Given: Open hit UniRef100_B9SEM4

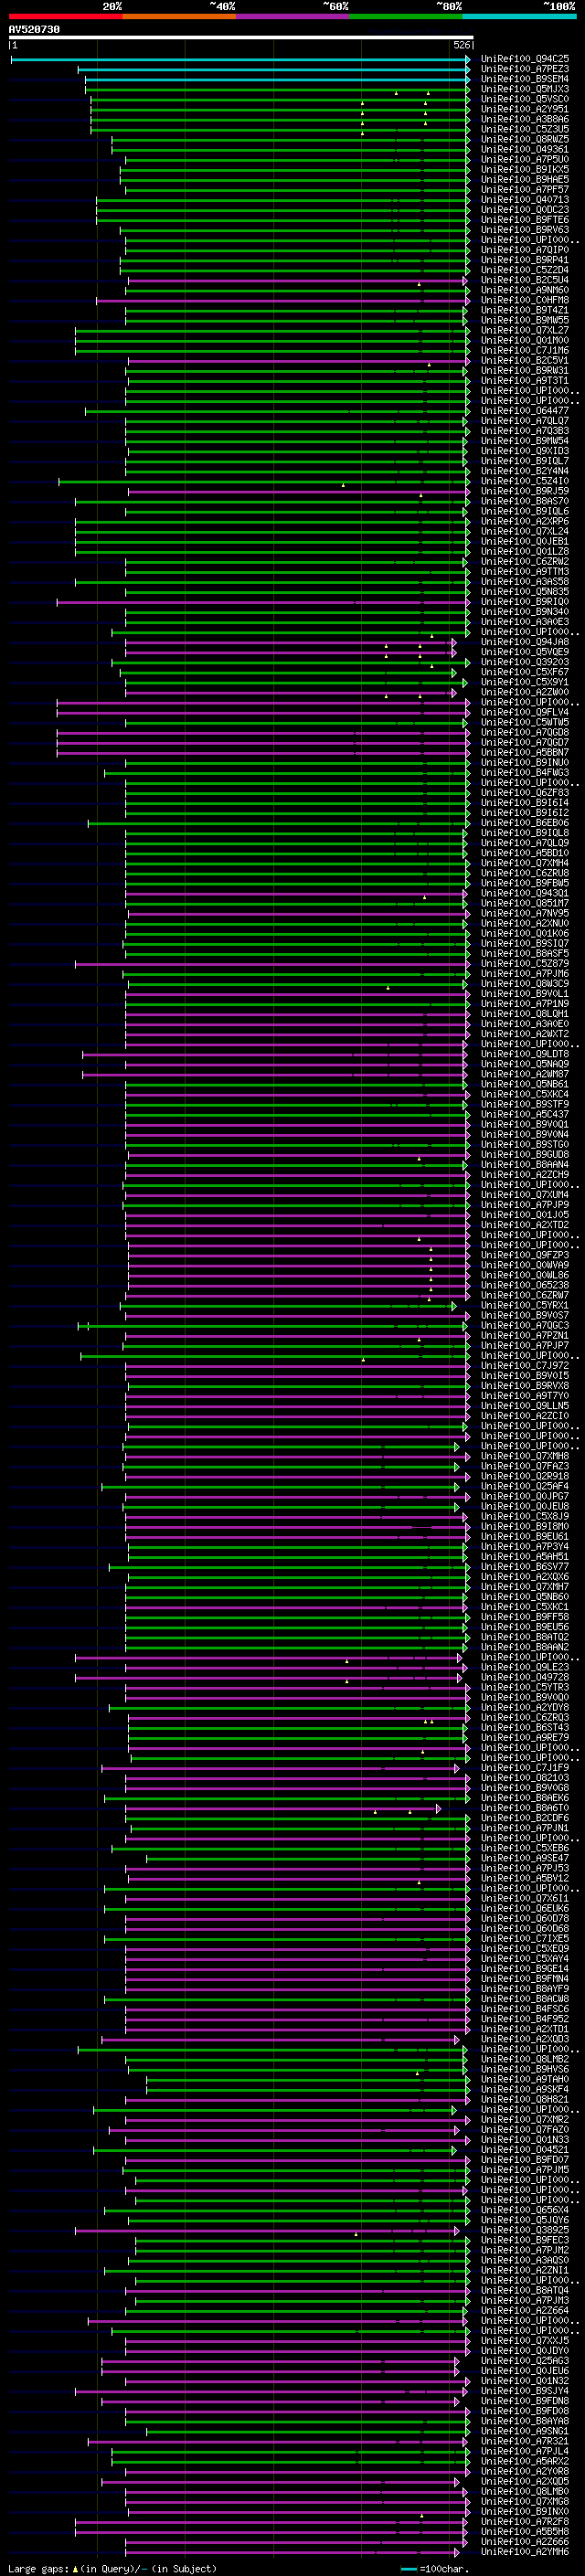Looking at the screenshot, I should pyautogui.click(x=525, y=80).
